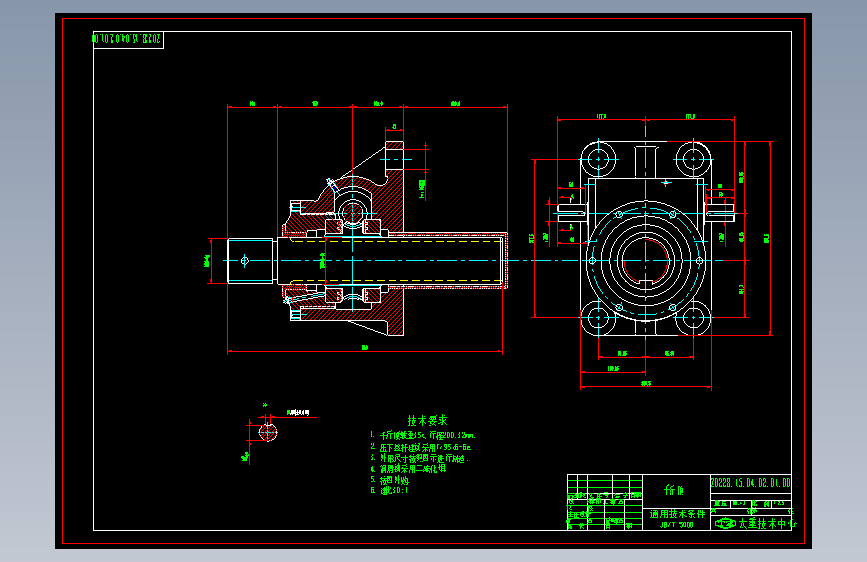Click the company logo in title block
Screen dimensions: 867x562
coord(725,523)
